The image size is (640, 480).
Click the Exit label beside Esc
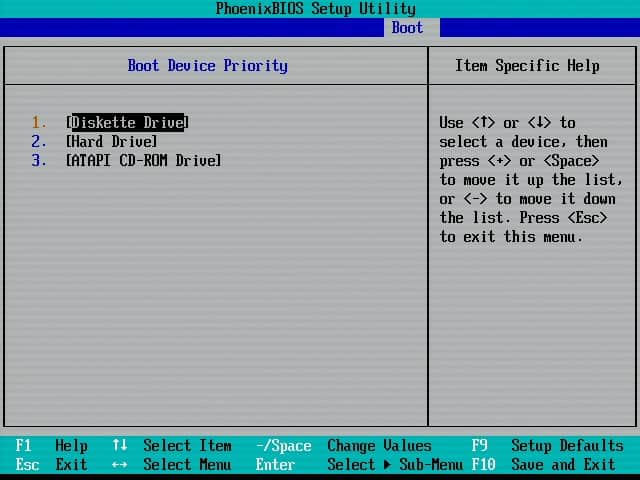click(x=71, y=464)
